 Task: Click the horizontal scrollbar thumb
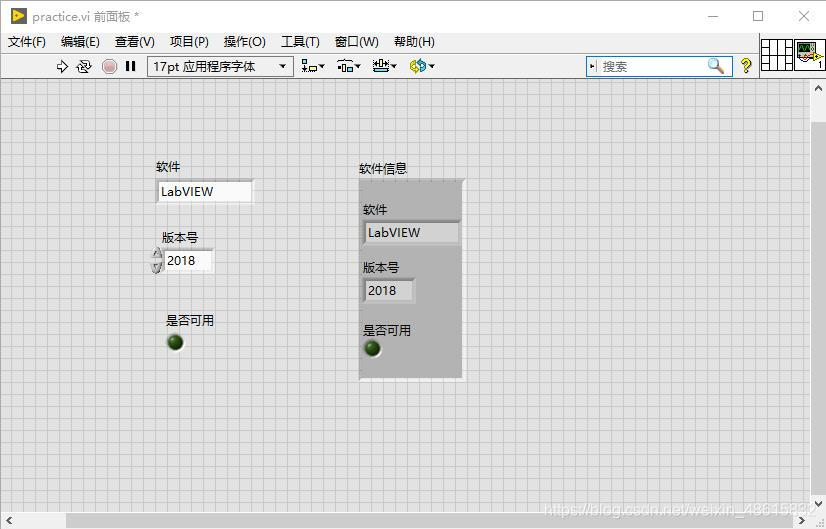[429, 521]
